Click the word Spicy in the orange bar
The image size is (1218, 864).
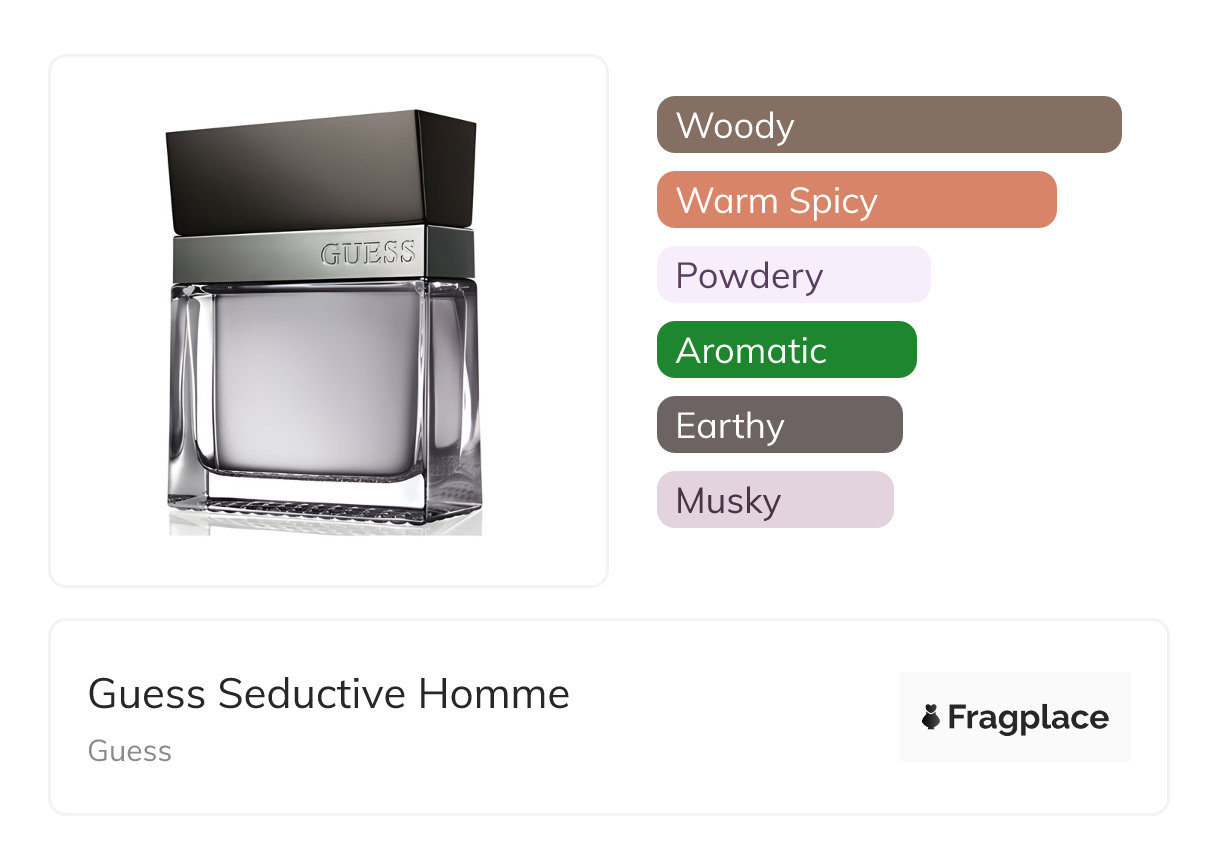(833, 201)
